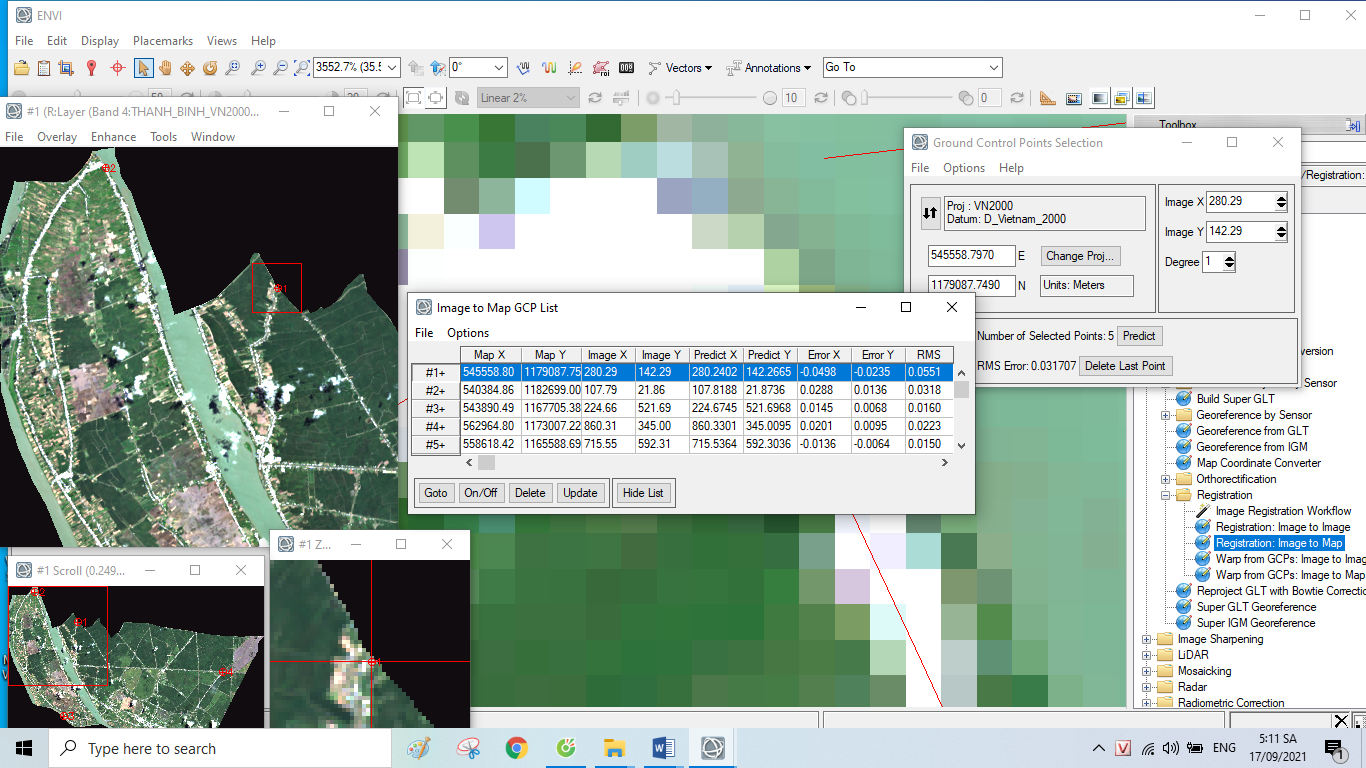Click the swap arrows button beside Proj VN2000
This screenshot has height=768, width=1366.
coord(930,213)
